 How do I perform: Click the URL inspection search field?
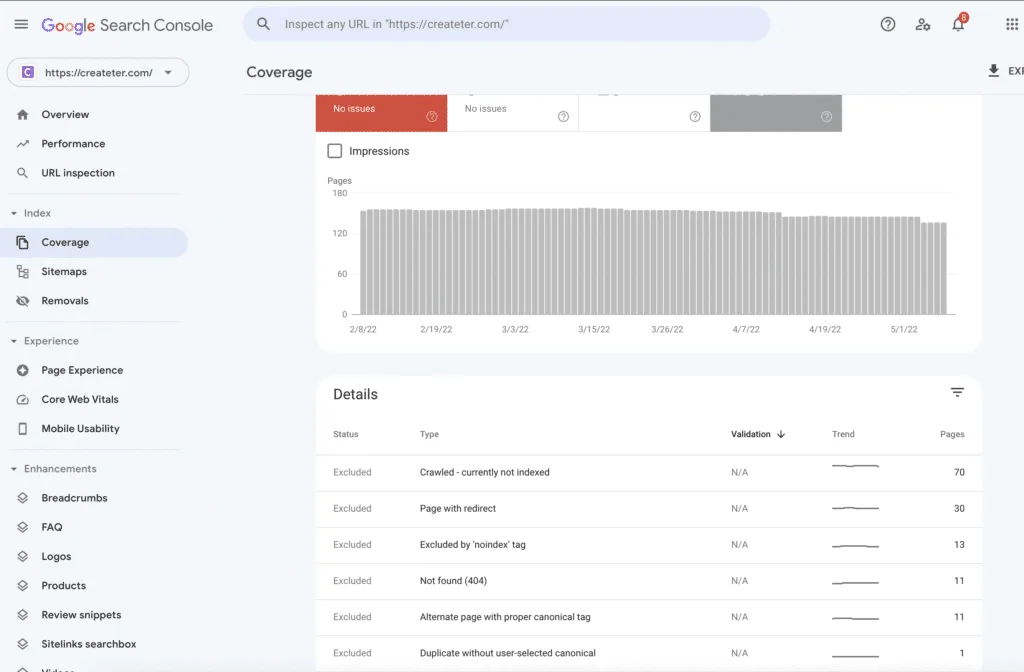pyautogui.click(x=506, y=24)
